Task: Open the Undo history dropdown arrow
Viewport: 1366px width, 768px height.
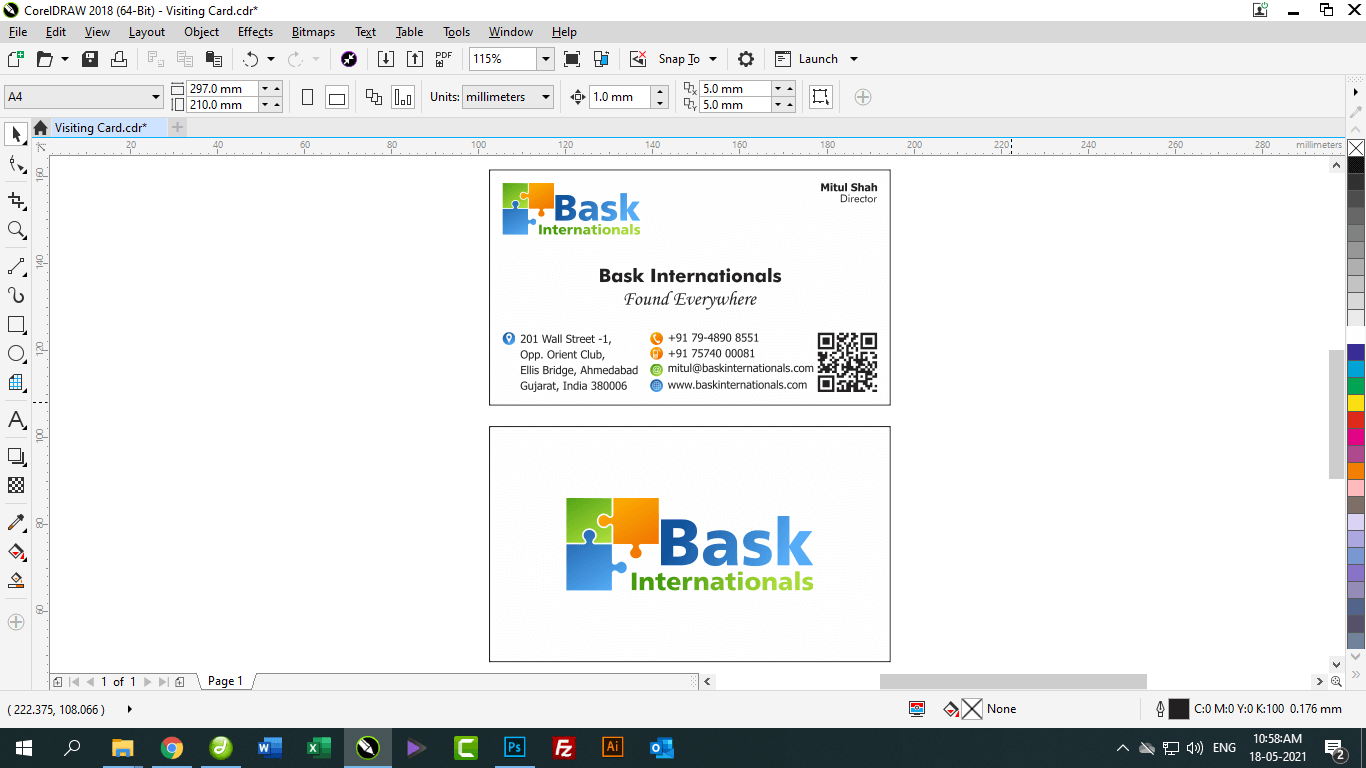Action: (x=271, y=59)
